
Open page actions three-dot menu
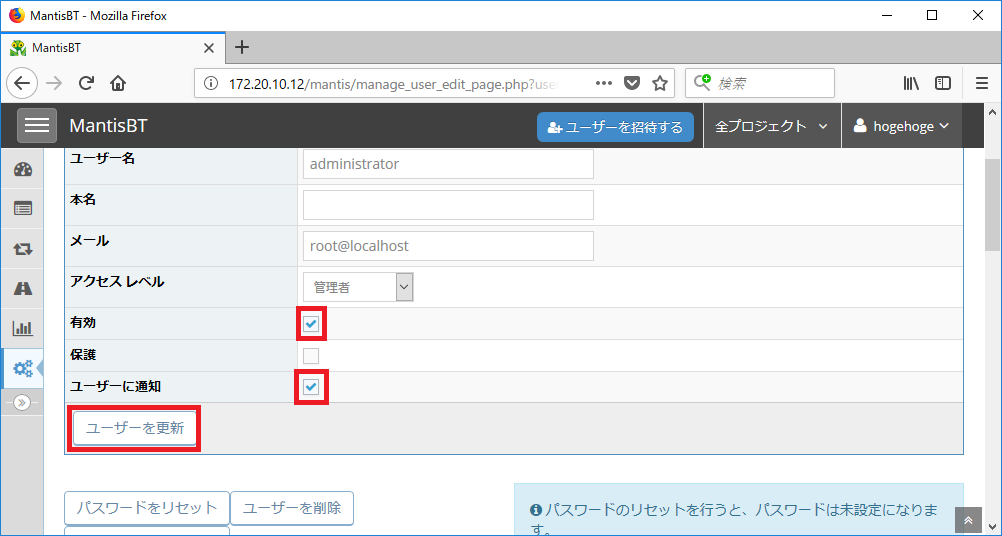click(x=604, y=83)
